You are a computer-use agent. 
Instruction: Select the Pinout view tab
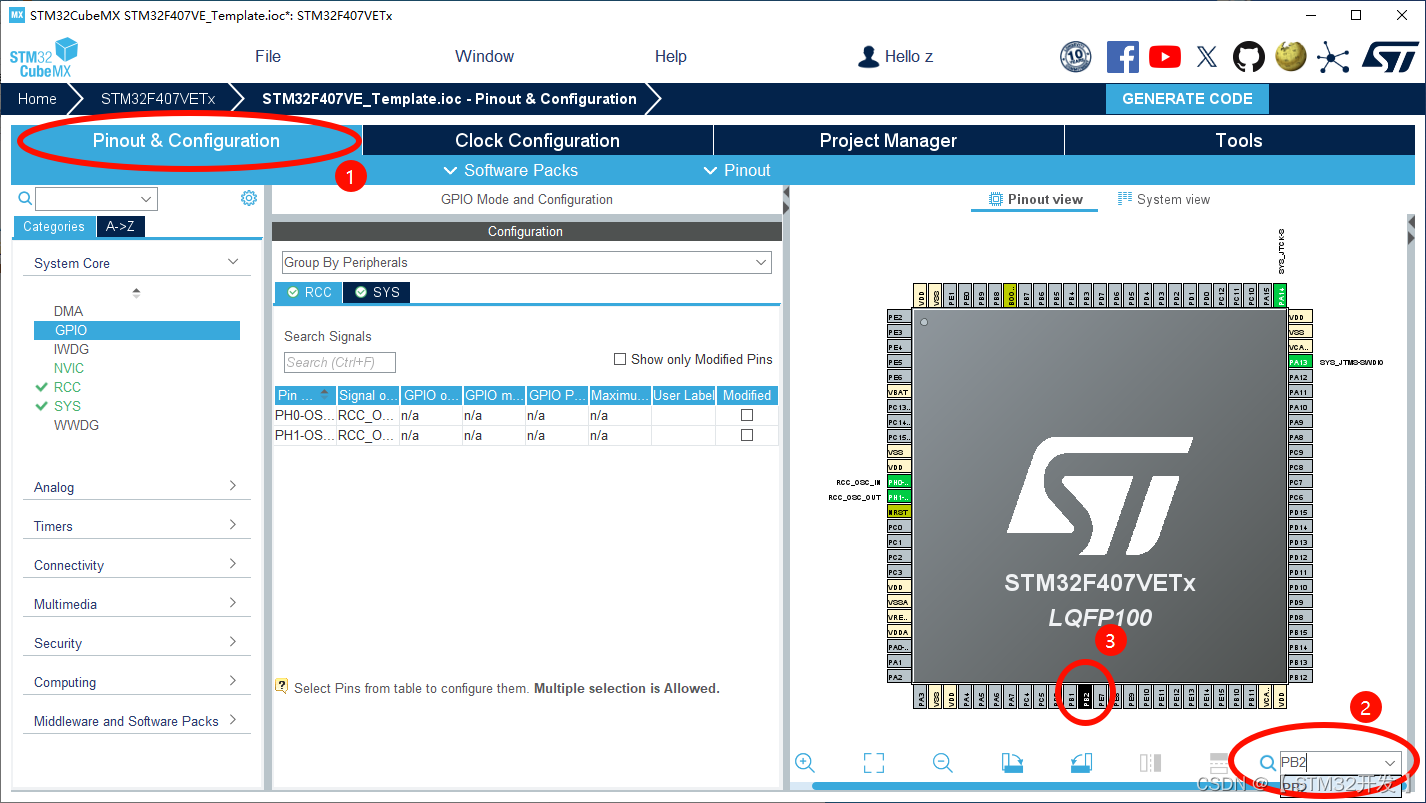click(x=1035, y=199)
